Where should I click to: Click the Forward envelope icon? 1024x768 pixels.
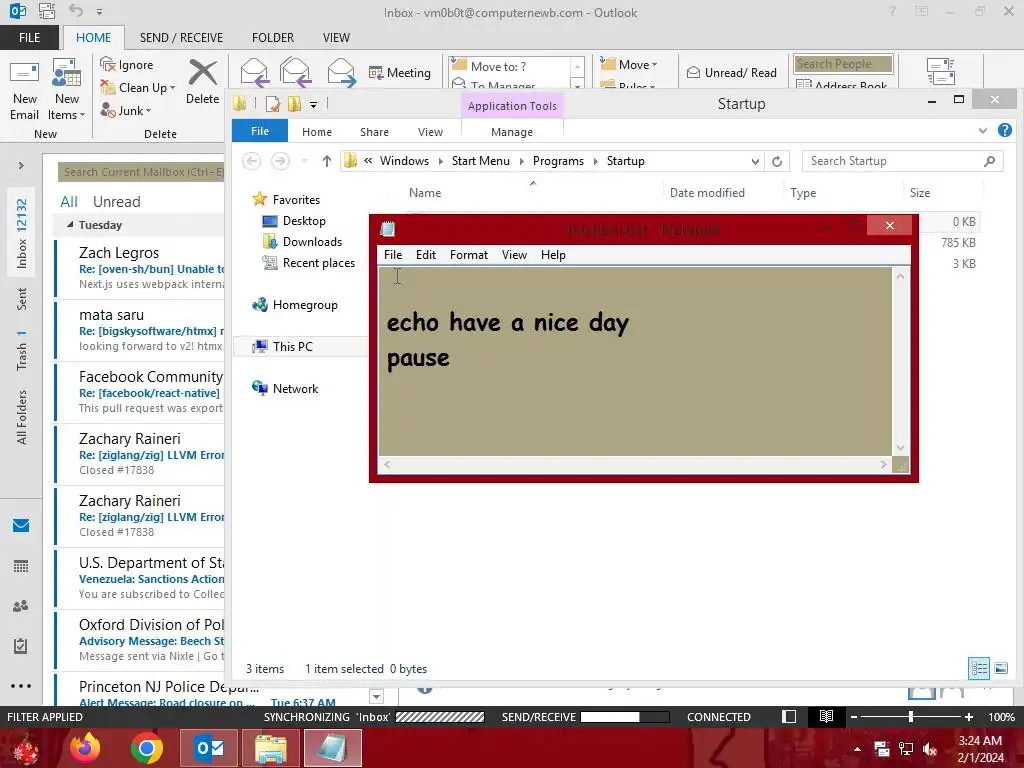(x=341, y=72)
